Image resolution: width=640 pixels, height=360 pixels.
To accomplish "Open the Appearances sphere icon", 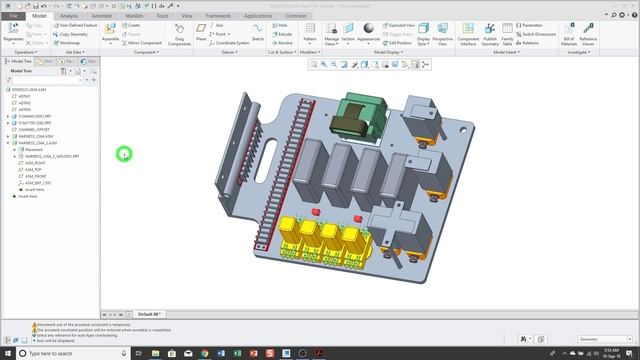I will [368, 28].
